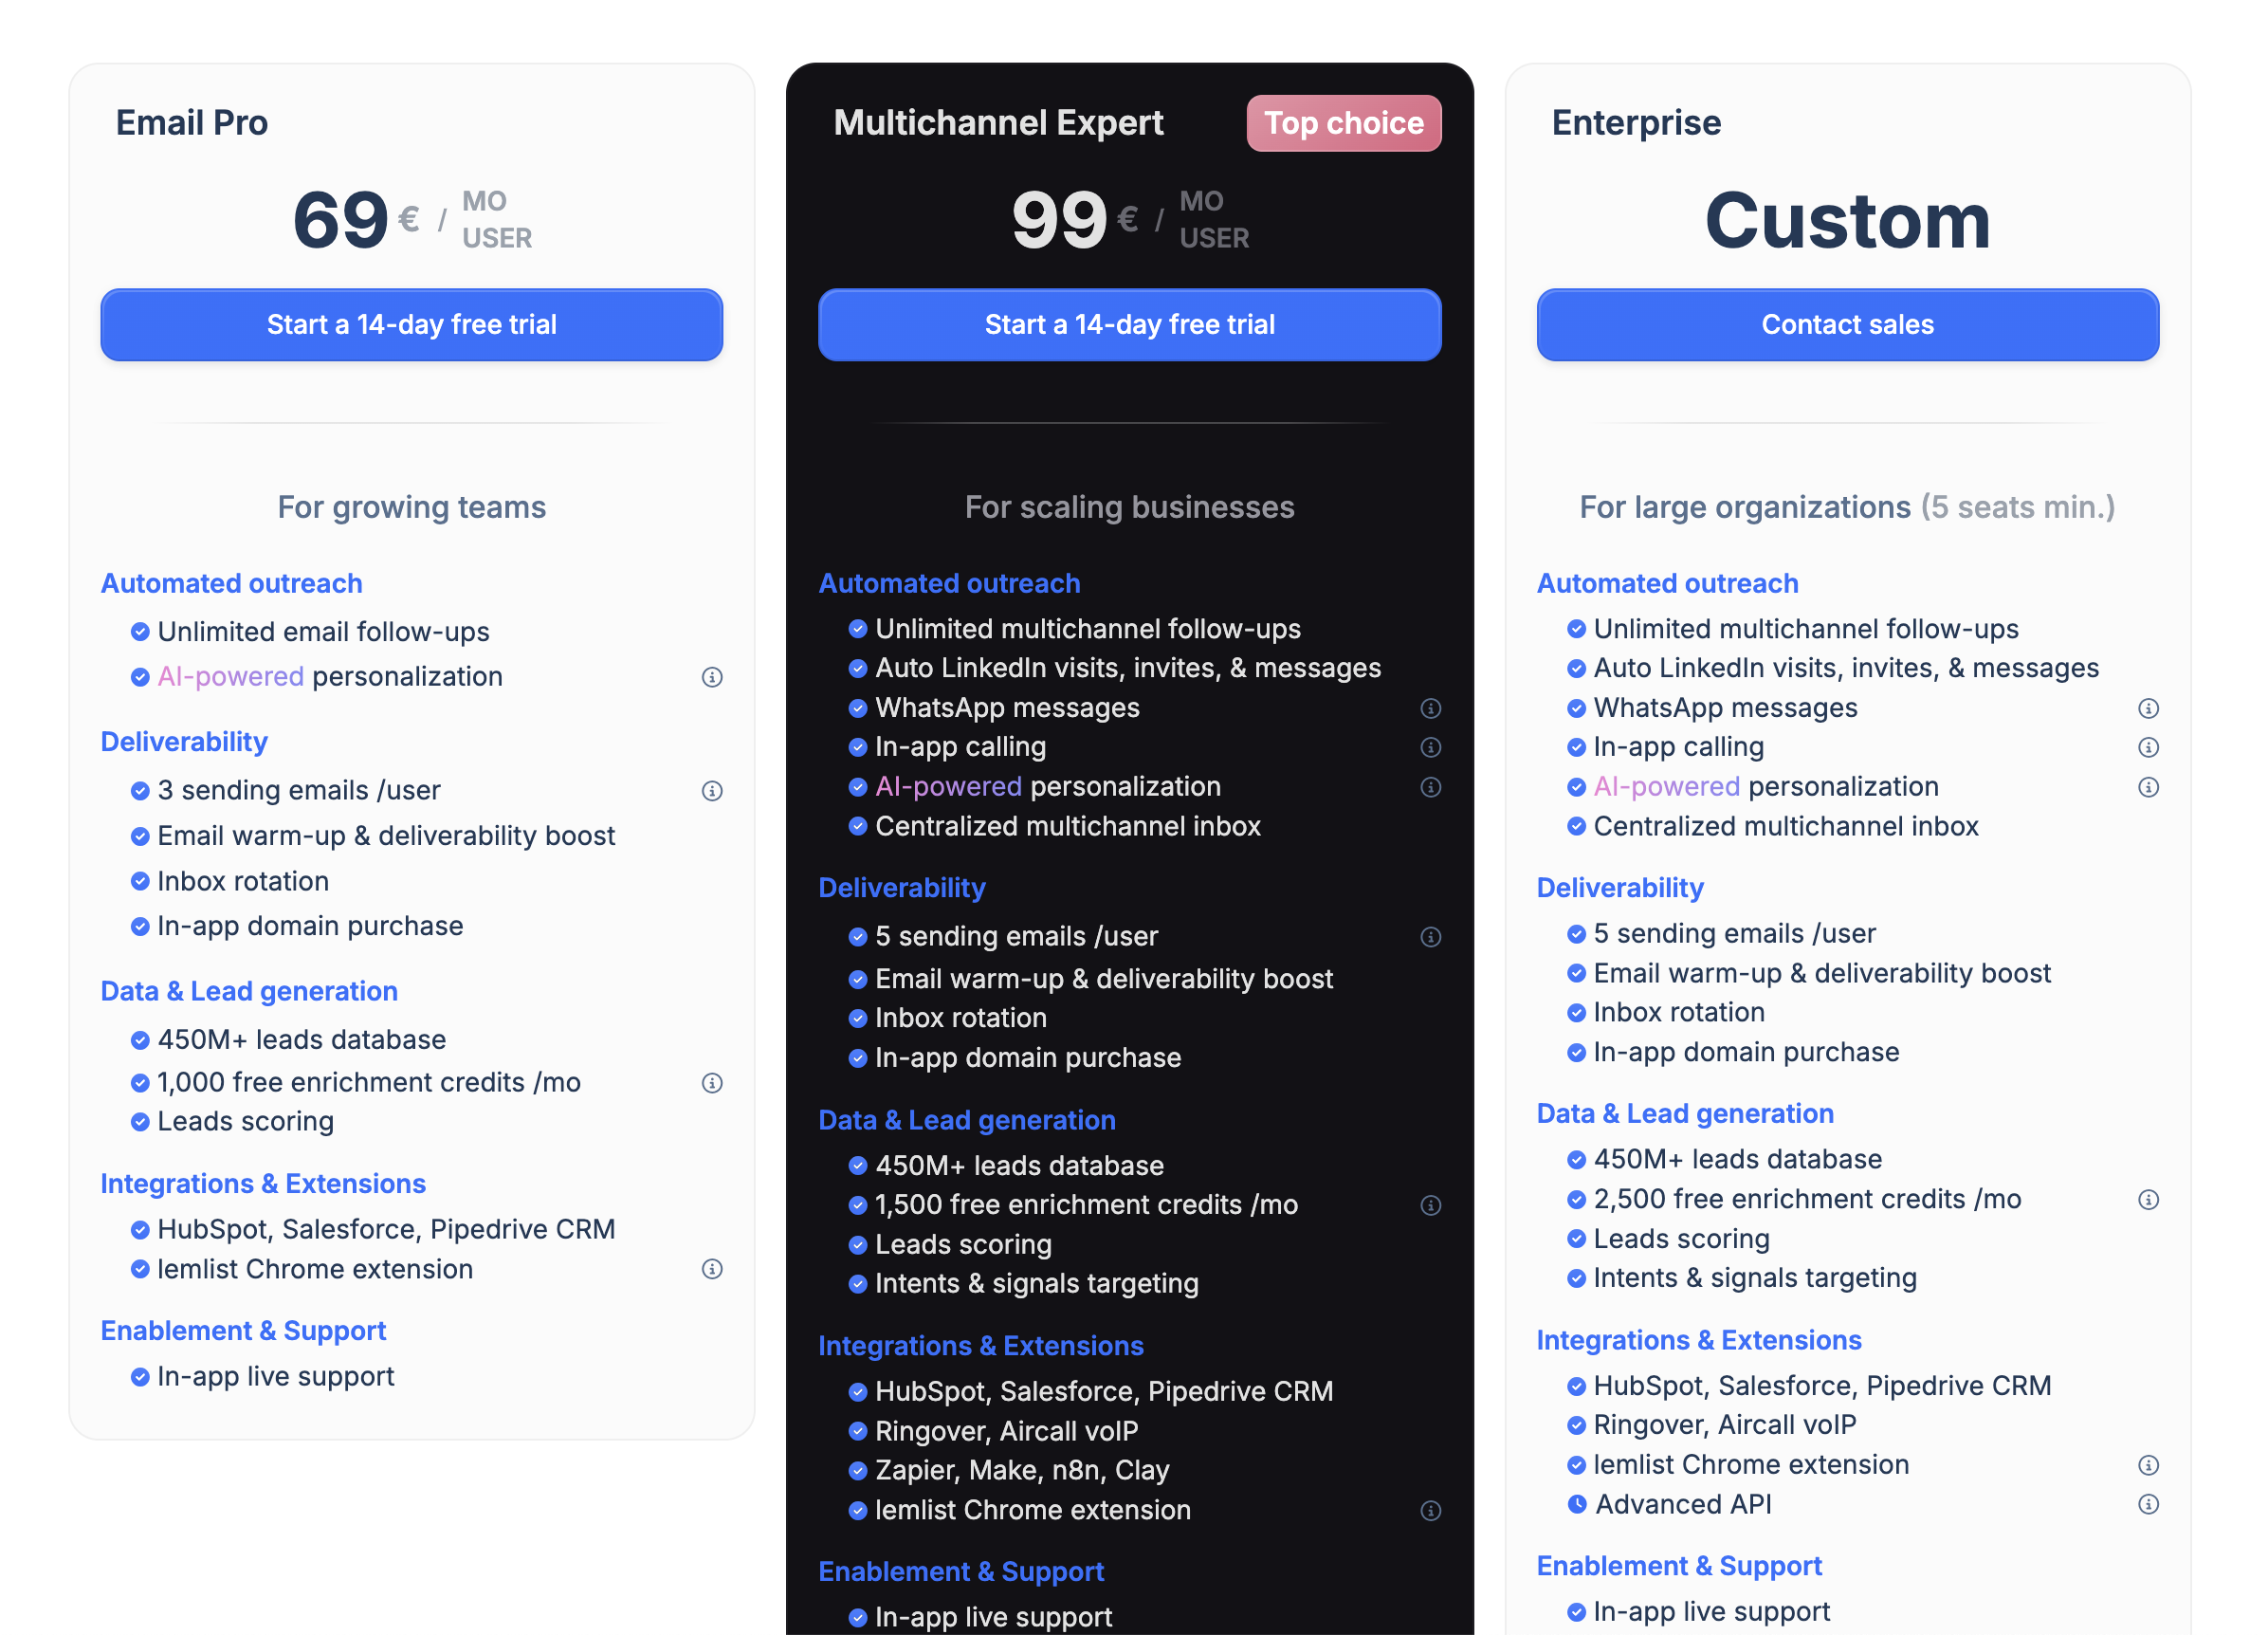Click info icon for Enterprise lemlist Chrome extension
Viewport: 2268px width, 1635px height.
pos(2148,1465)
